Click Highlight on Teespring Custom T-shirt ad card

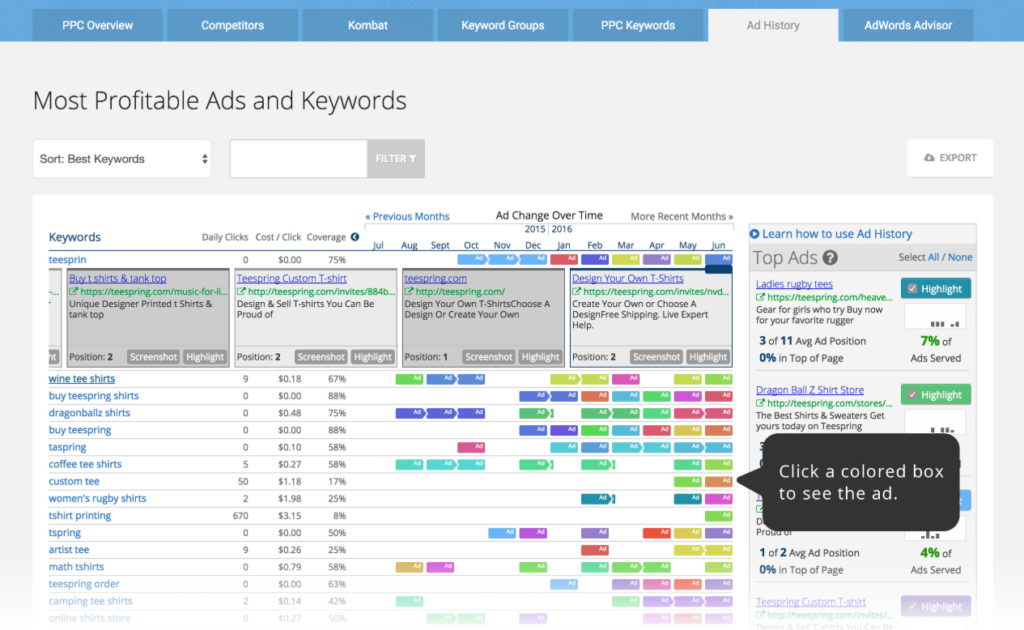click(373, 357)
